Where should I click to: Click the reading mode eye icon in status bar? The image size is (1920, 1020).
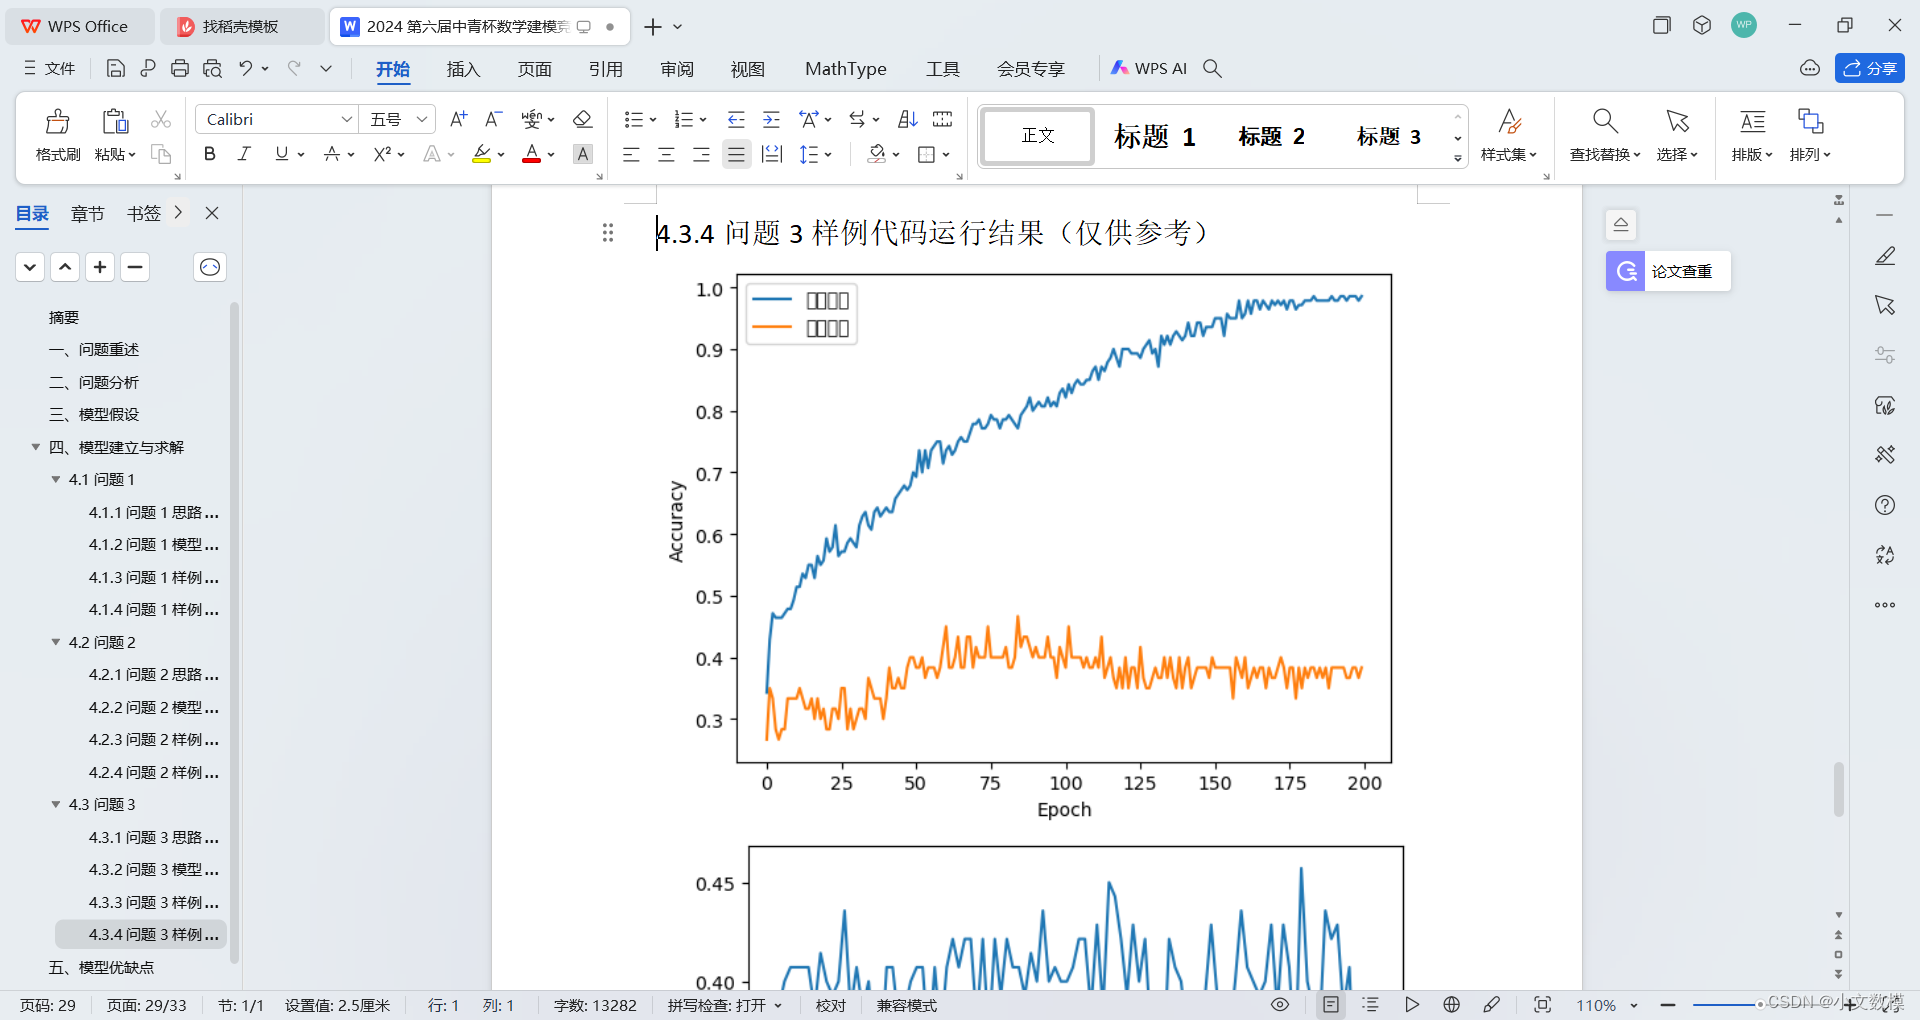[1280, 1005]
